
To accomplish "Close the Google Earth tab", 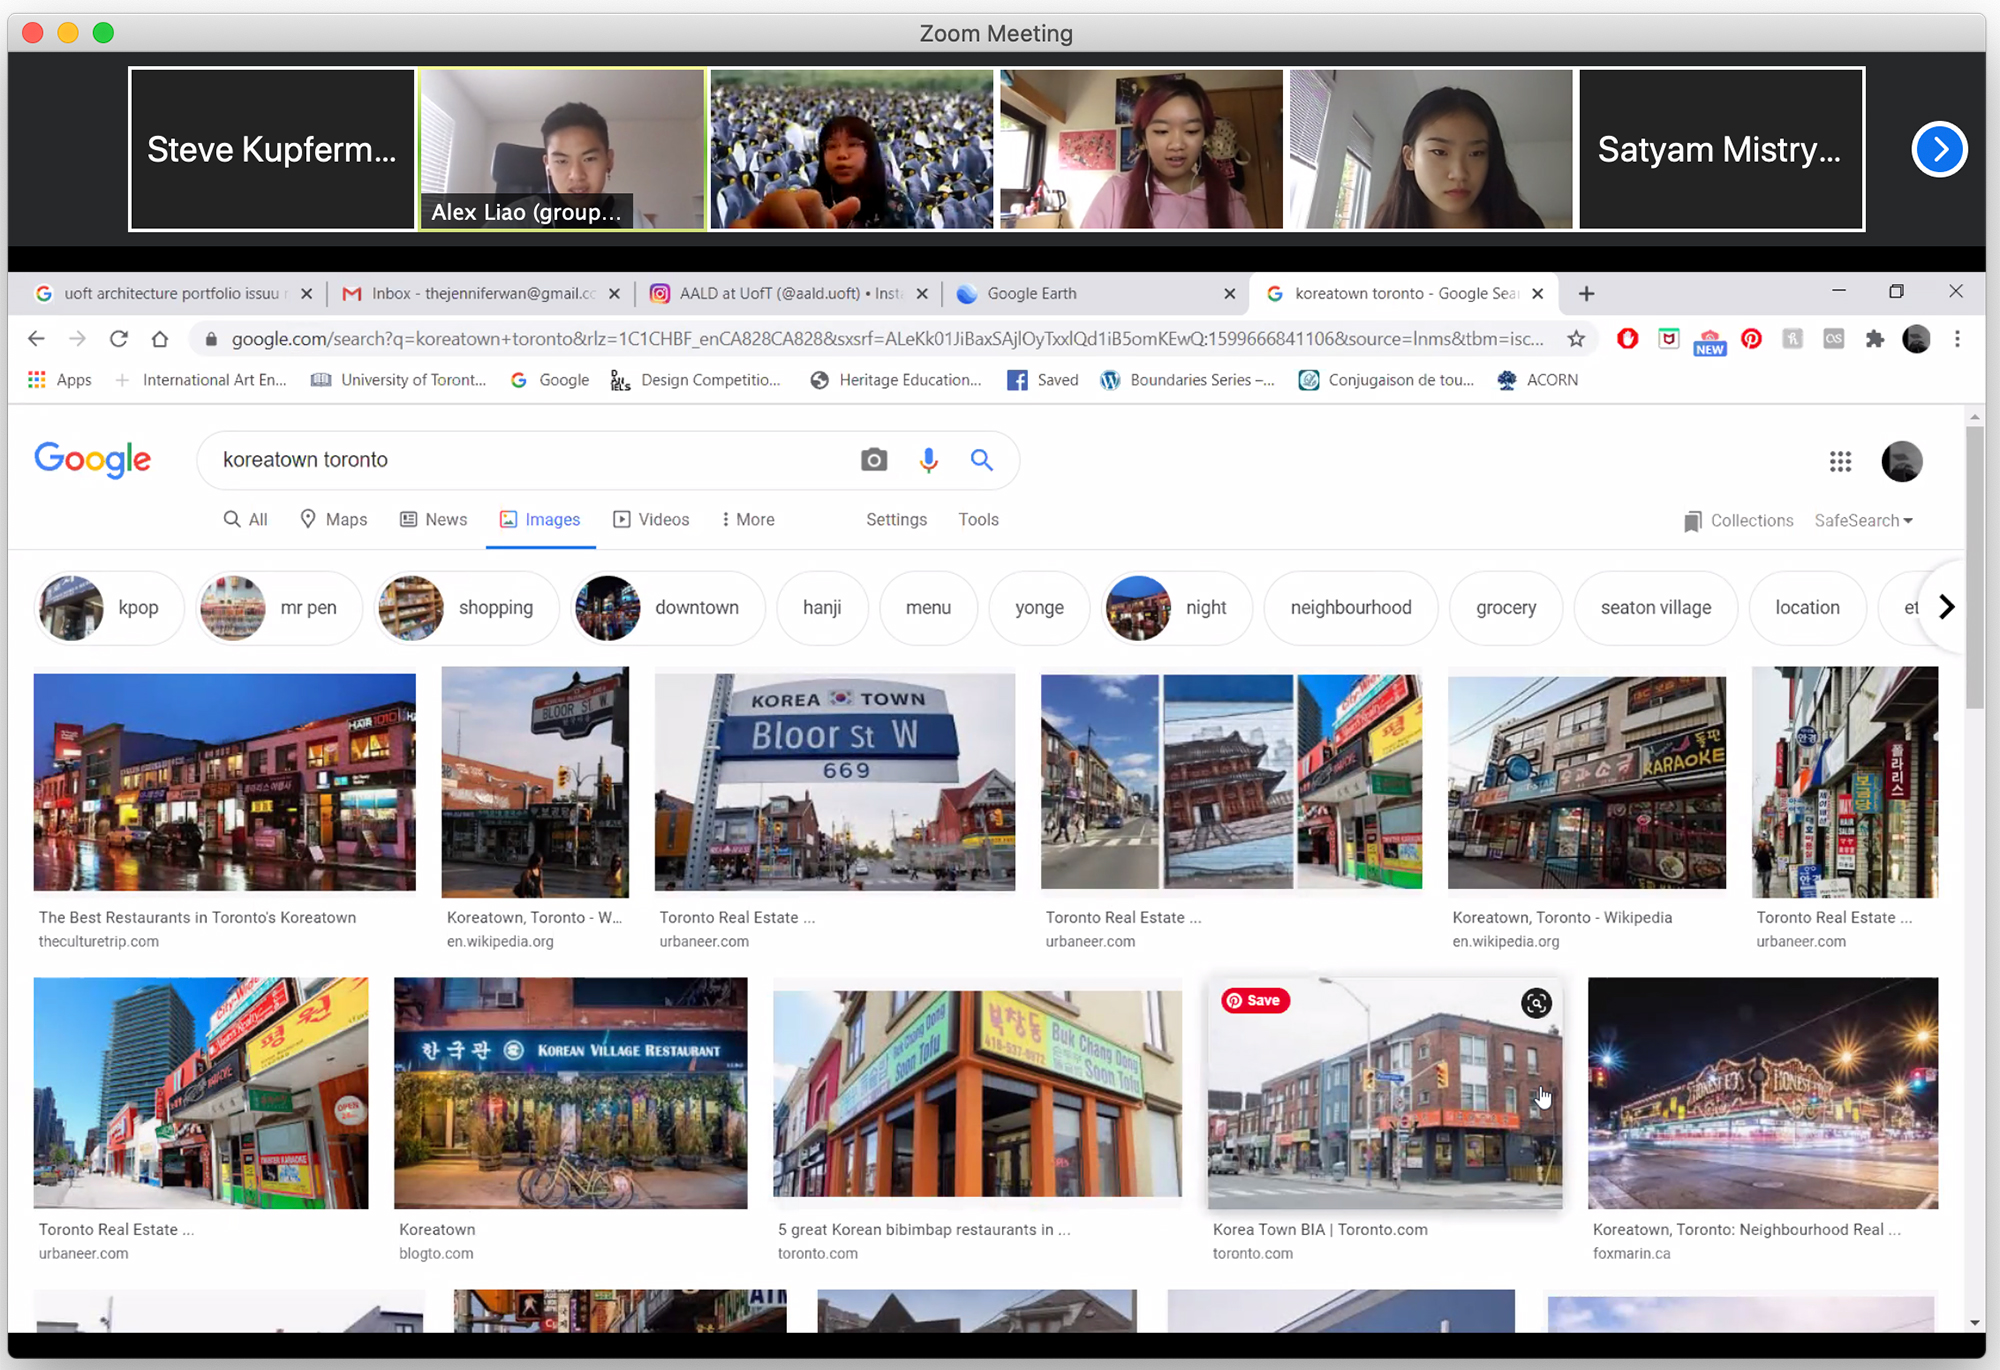I will pos(1230,294).
